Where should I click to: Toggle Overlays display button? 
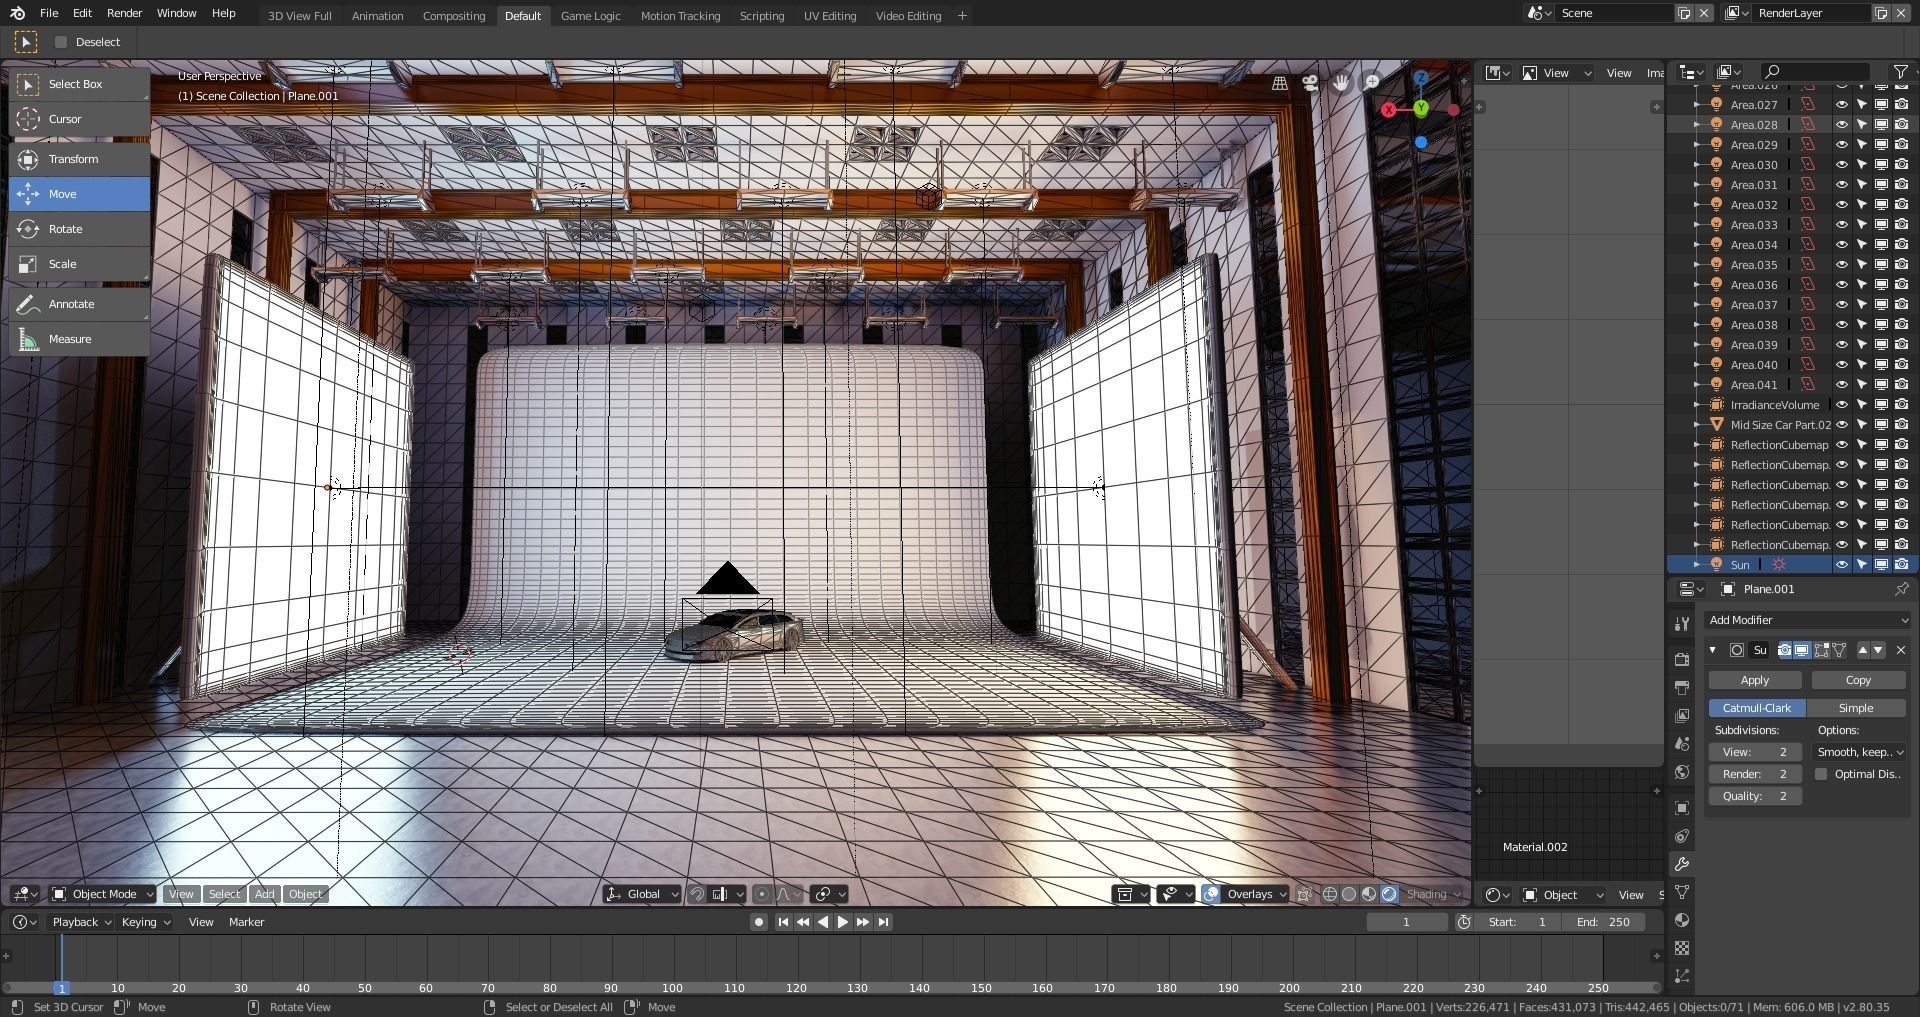point(1211,894)
